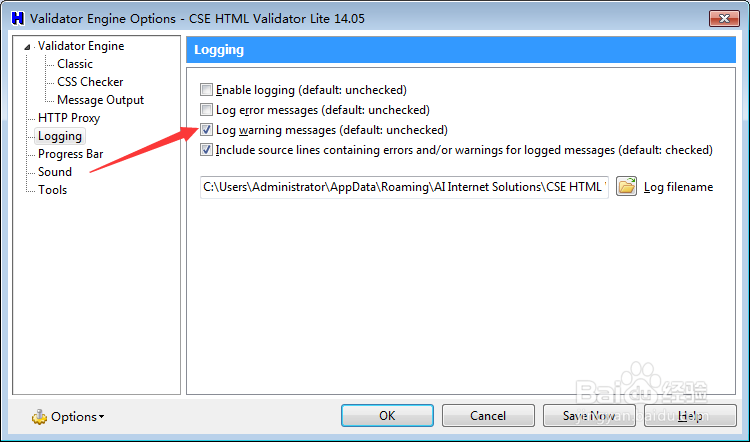Toggle the Log error messages checkbox
750x442 pixels.
pyautogui.click(x=207, y=110)
